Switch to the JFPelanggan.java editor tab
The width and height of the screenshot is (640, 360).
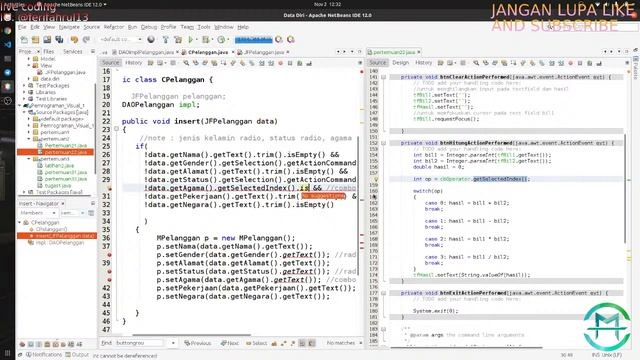(x=264, y=52)
